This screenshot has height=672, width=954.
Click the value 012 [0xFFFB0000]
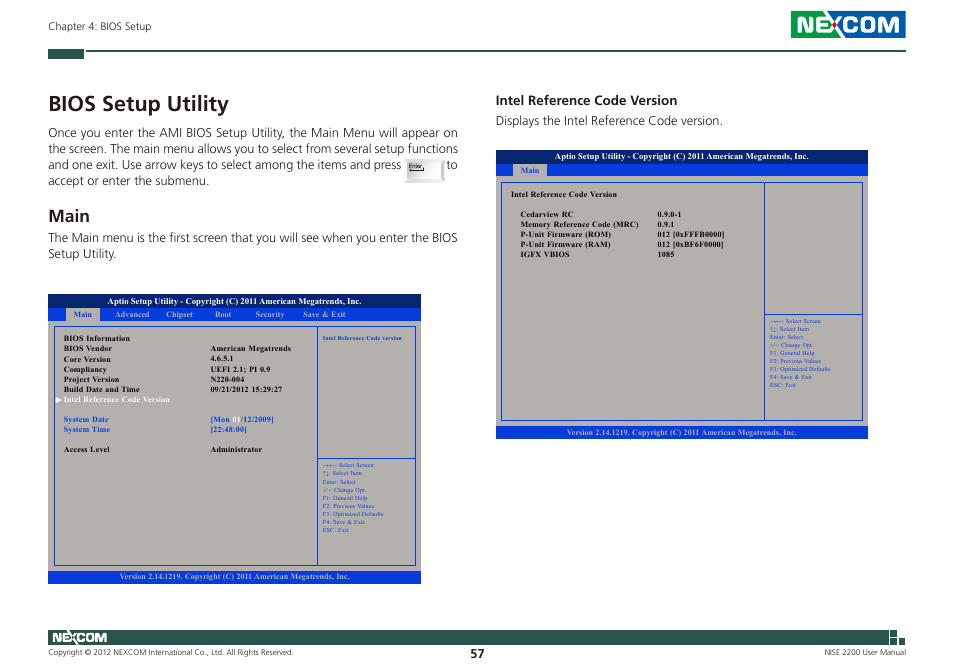tap(691, 234)
